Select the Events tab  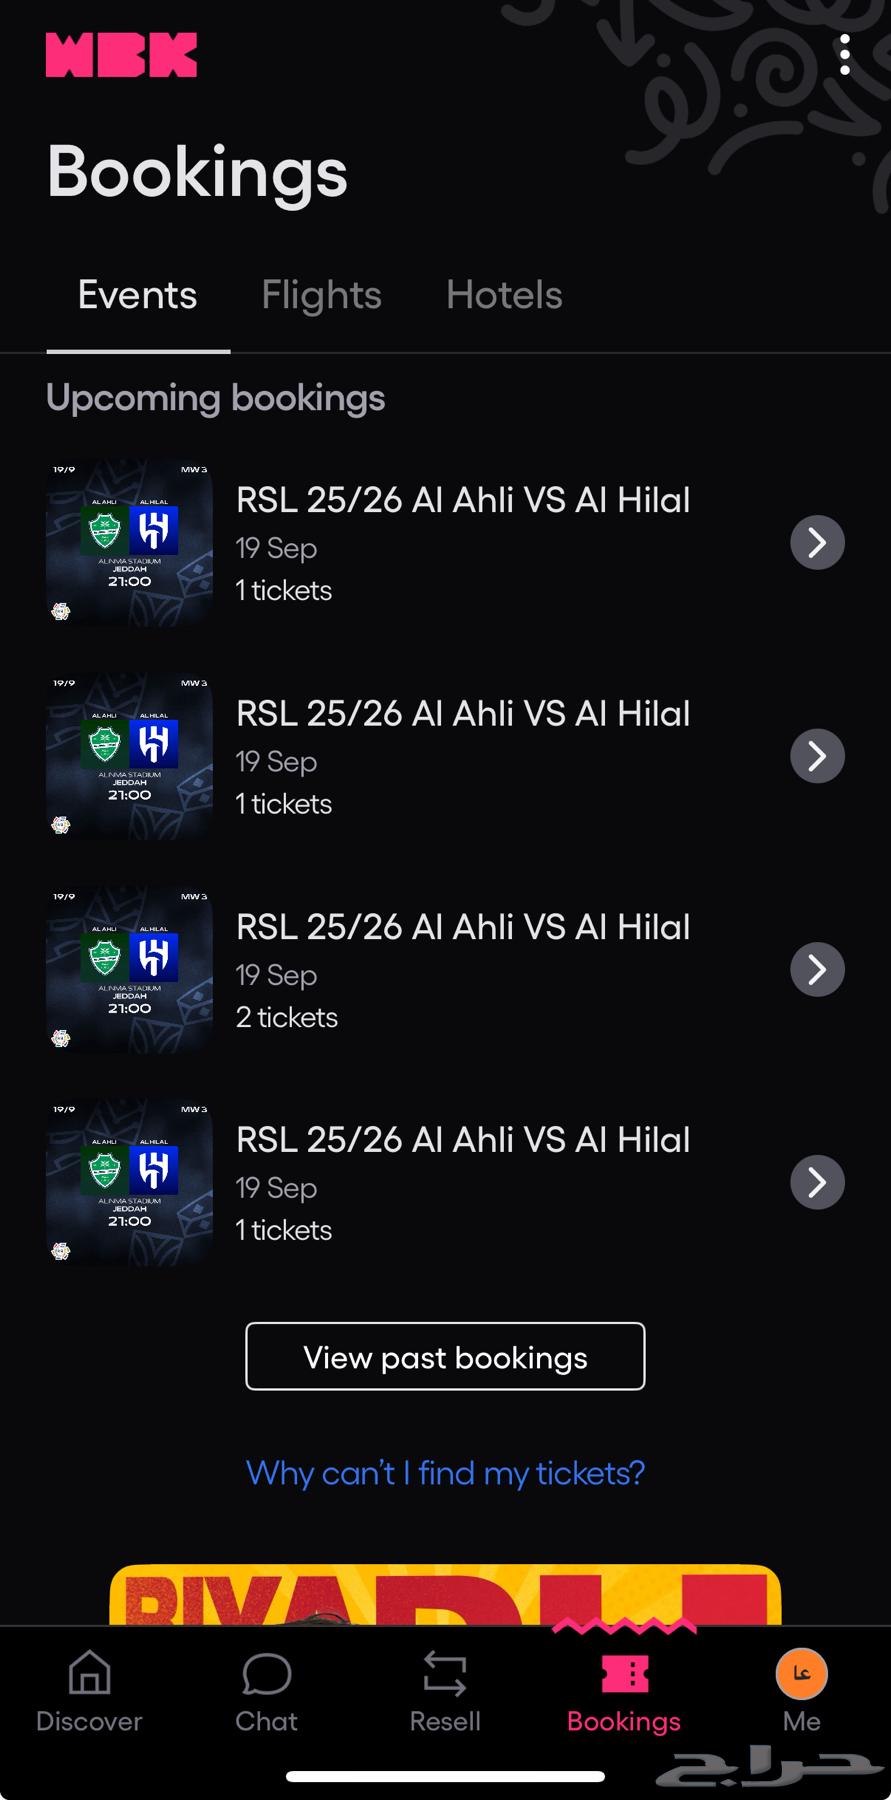[x=138, y=295]
